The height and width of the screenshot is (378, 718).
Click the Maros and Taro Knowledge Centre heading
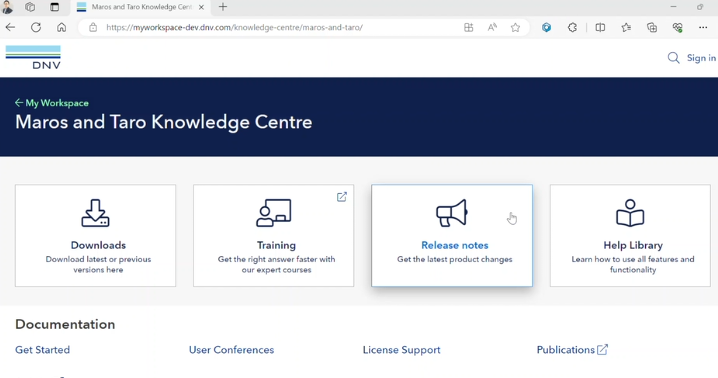(x=163, y=122)
